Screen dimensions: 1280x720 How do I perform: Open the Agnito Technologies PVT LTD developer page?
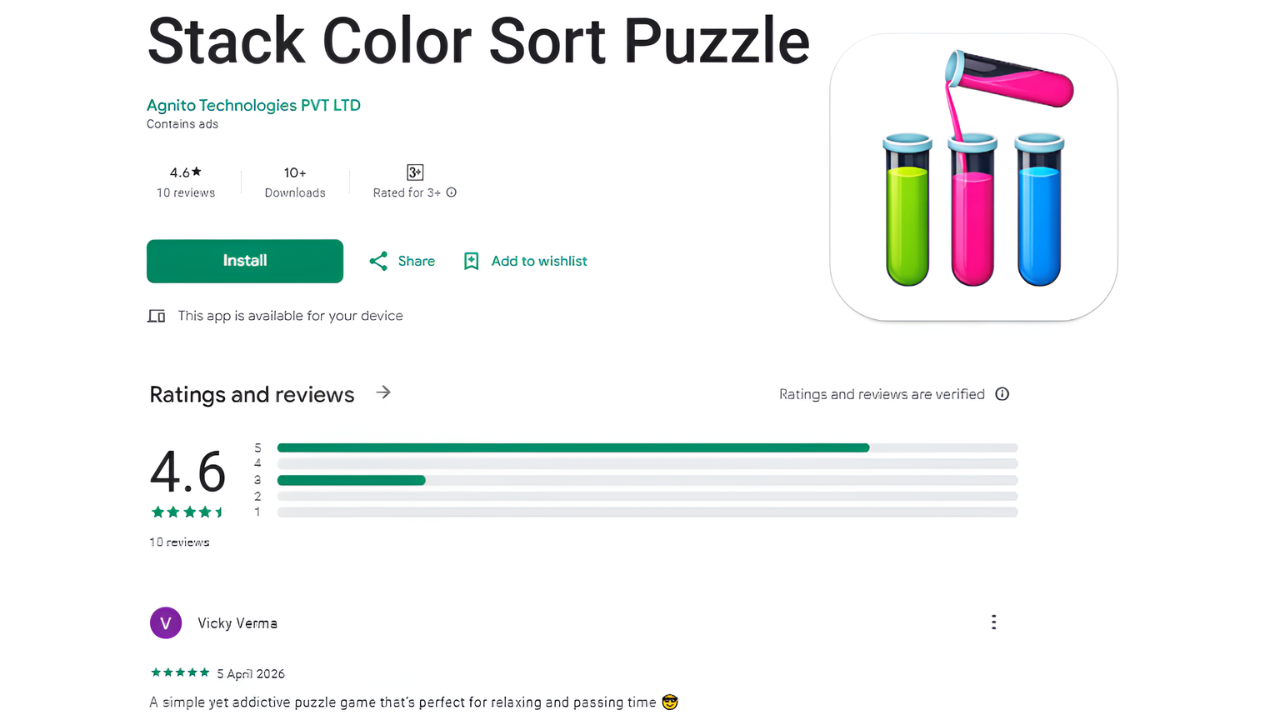click(x=253, y=105)
